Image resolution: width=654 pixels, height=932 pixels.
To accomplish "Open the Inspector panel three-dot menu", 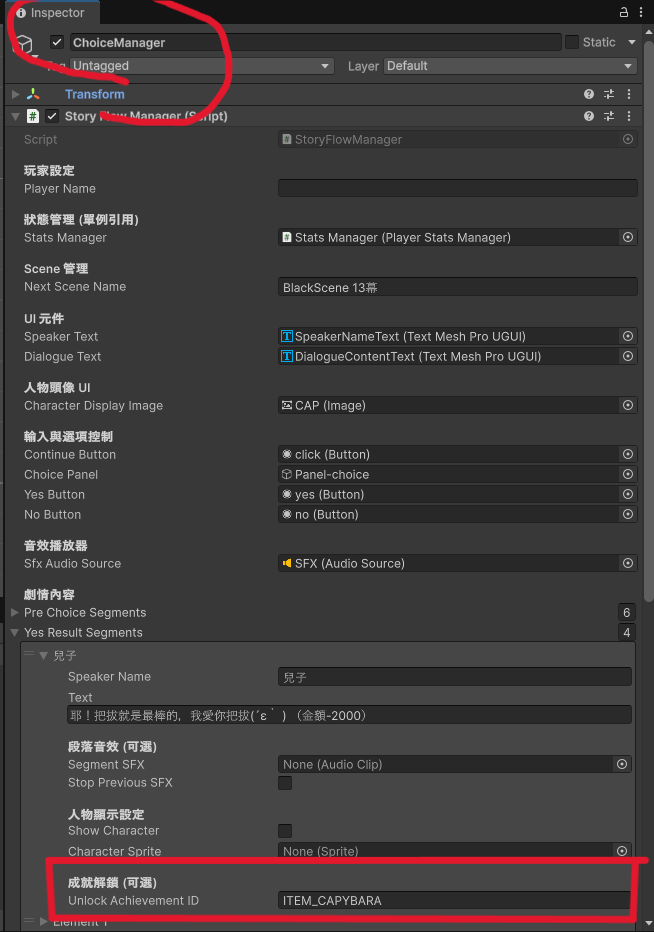I will click(x=641, y=12).
